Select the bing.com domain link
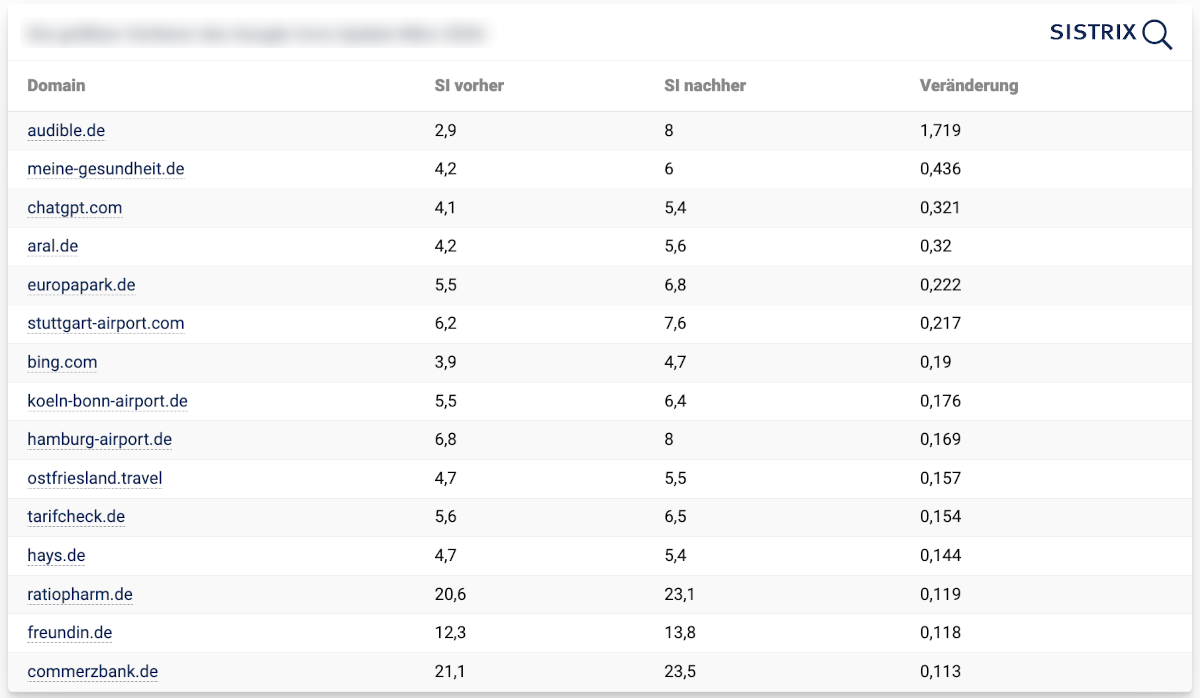The width and height of the screenshot is (1200, 698). (62, 362)
